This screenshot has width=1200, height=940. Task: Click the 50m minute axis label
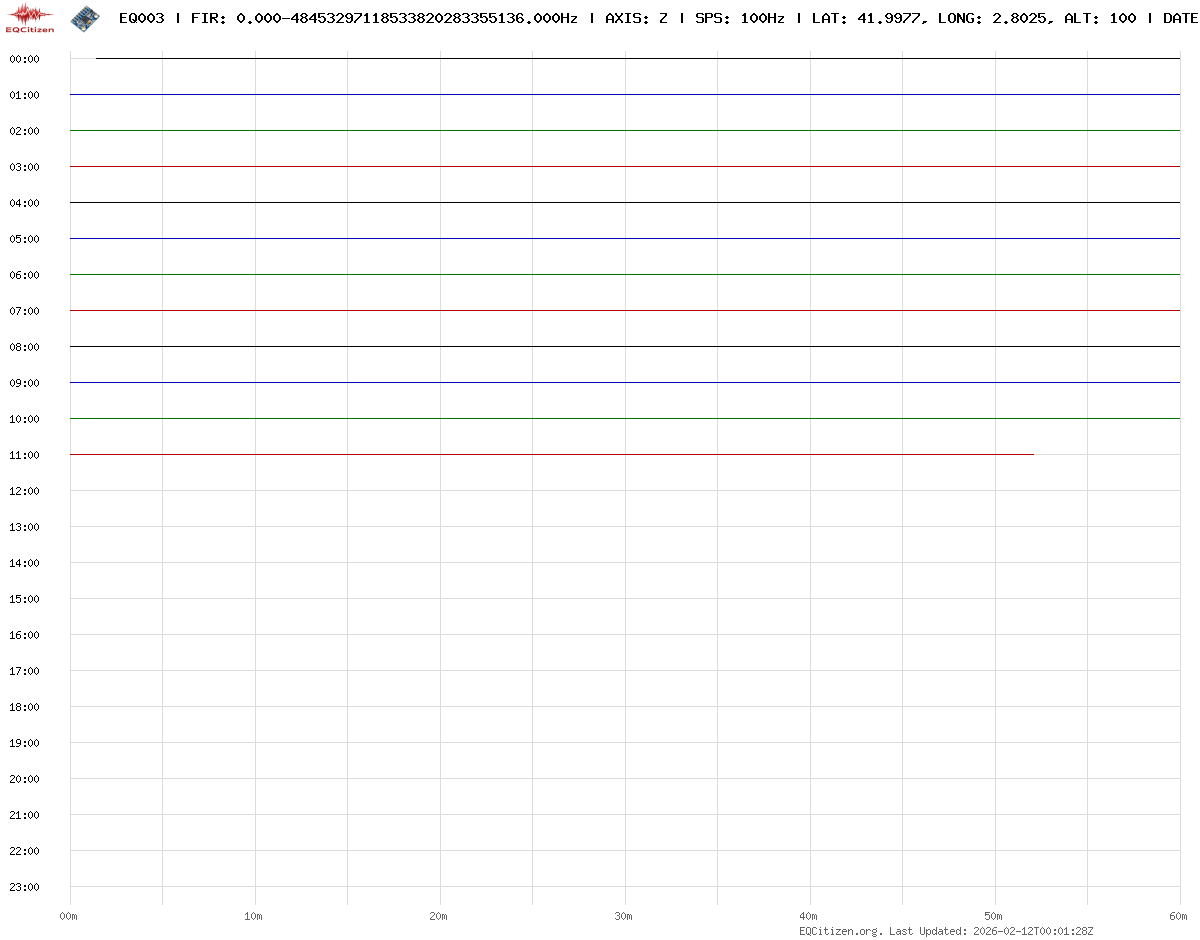click(x=994, y=916)
